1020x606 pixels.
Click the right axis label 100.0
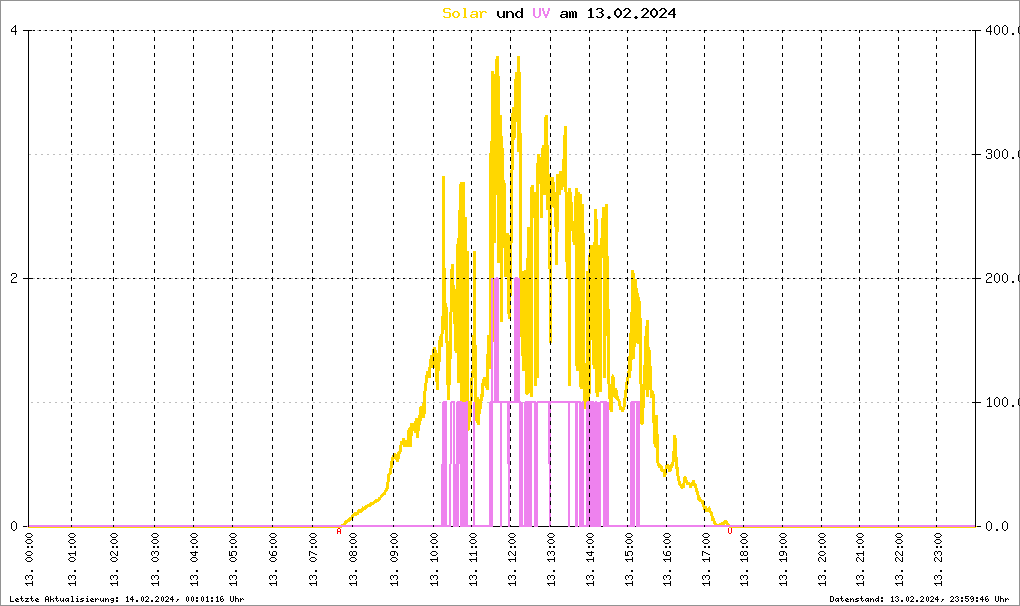coord(998,402)
